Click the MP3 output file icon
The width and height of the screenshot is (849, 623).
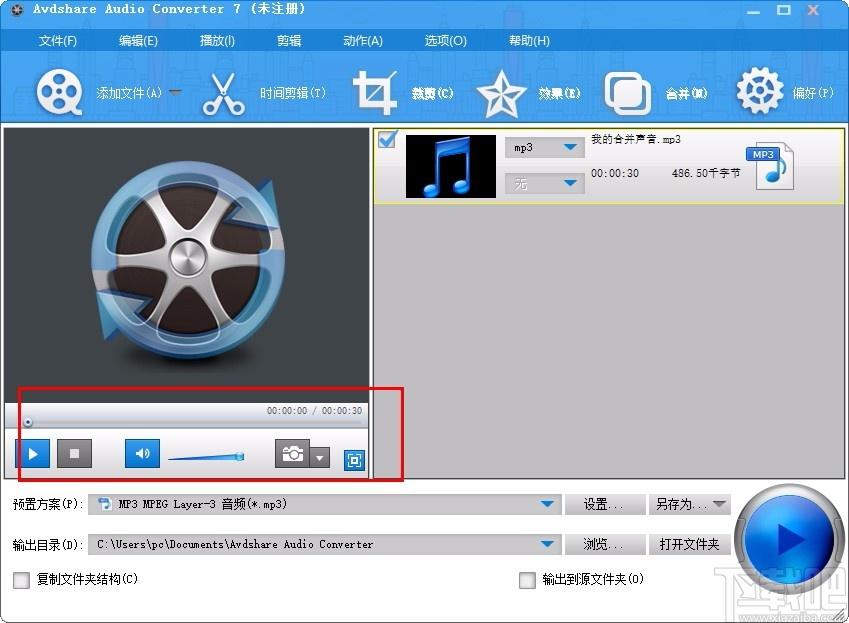(x=769, y=166)
